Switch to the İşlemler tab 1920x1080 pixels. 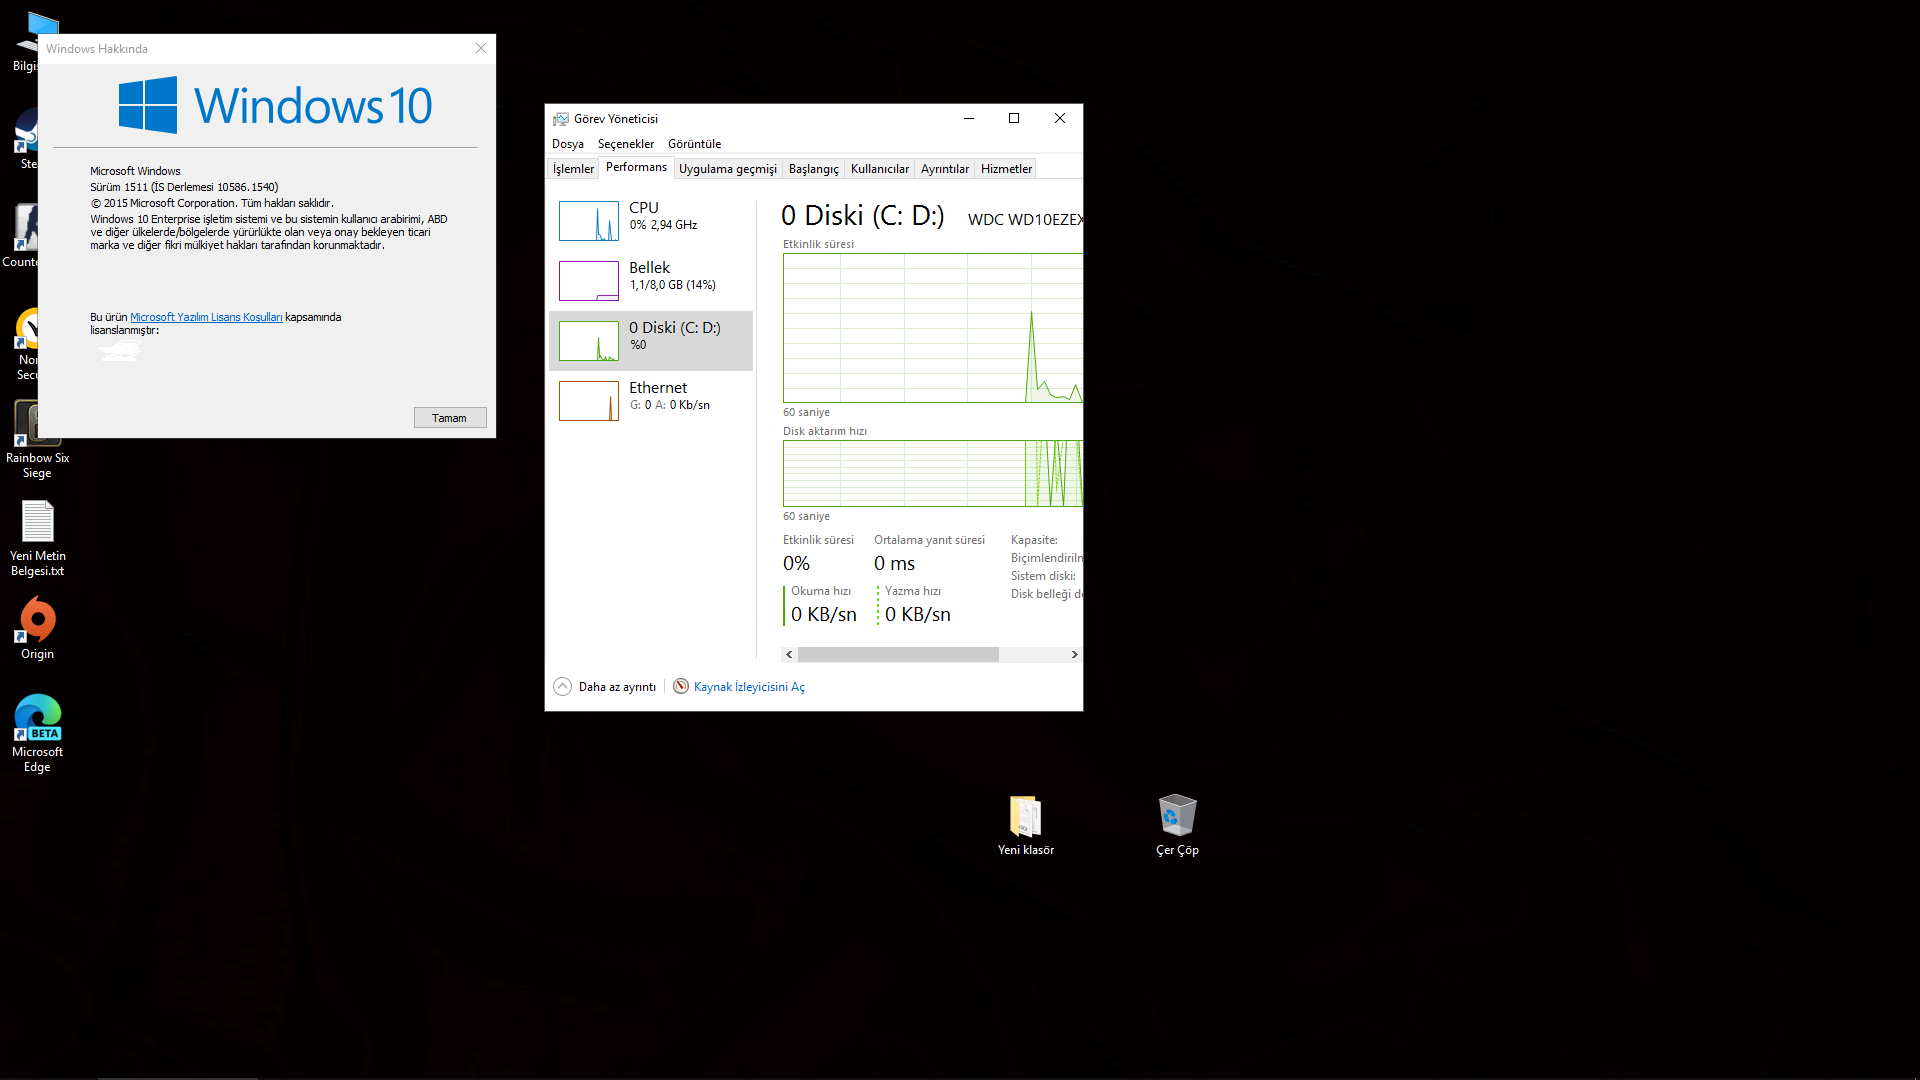click(x=573, y=169)
